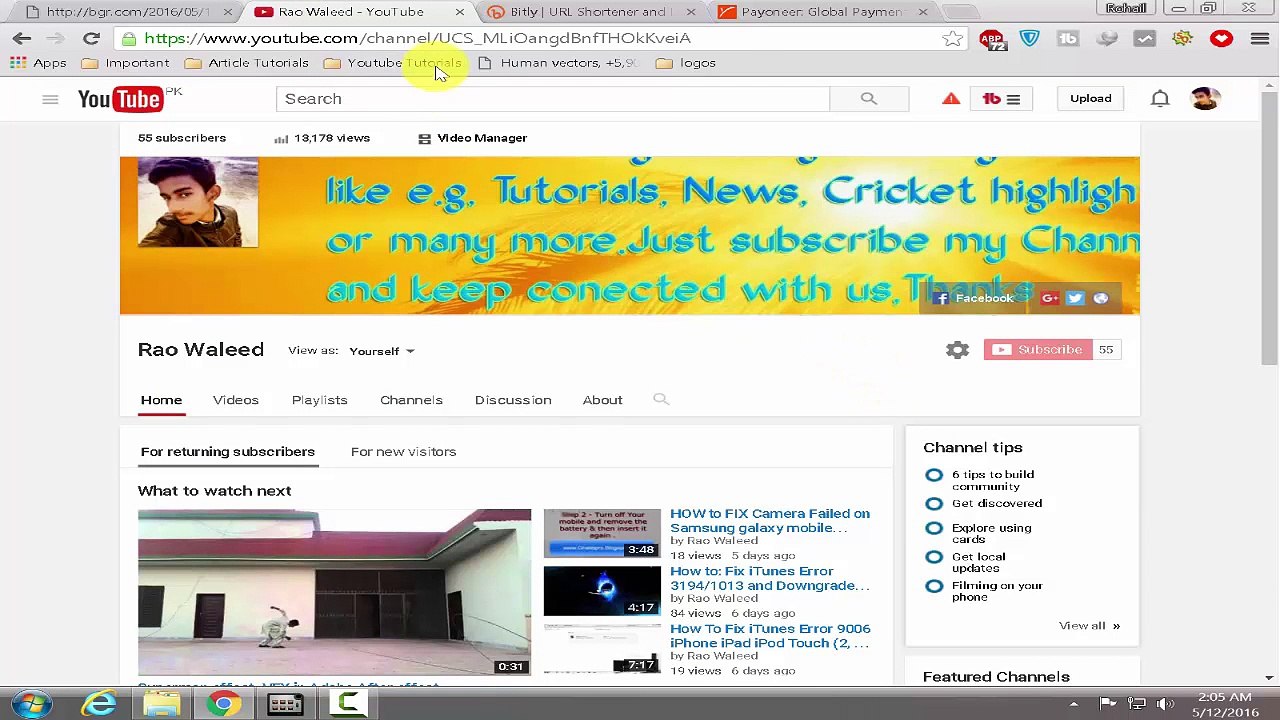Open the Discussion tab
This screenshot has width=1280, height=720.
[513, 400]
